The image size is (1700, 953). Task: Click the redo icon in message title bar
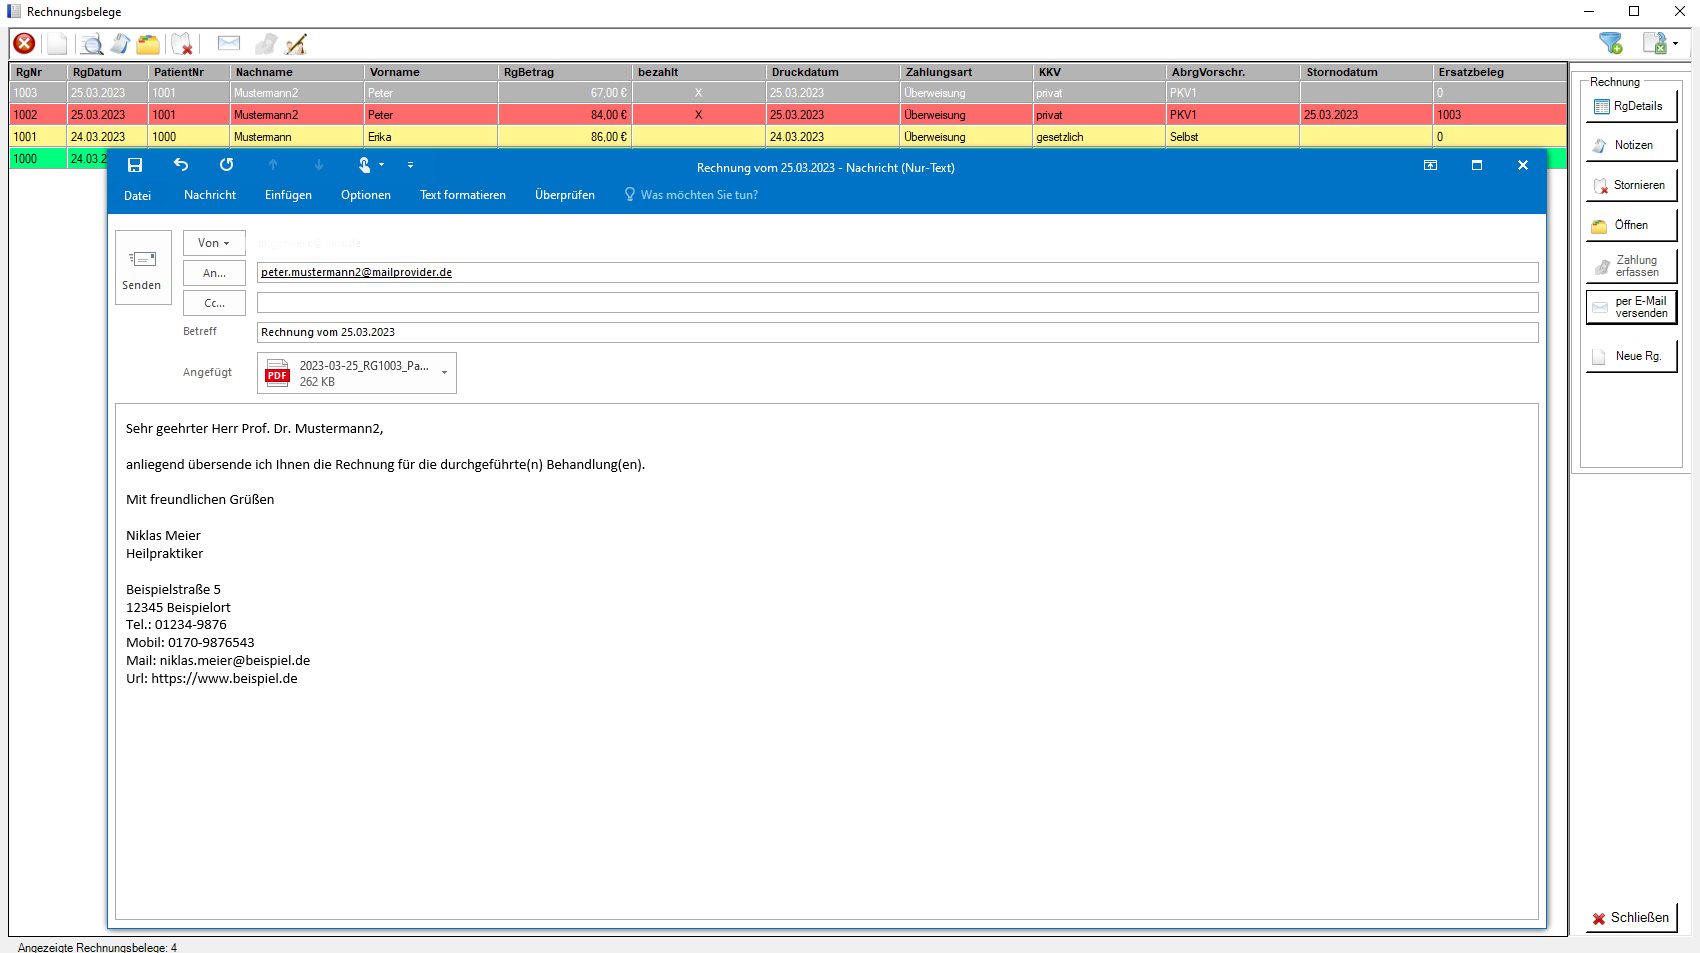tap(227, 165)
